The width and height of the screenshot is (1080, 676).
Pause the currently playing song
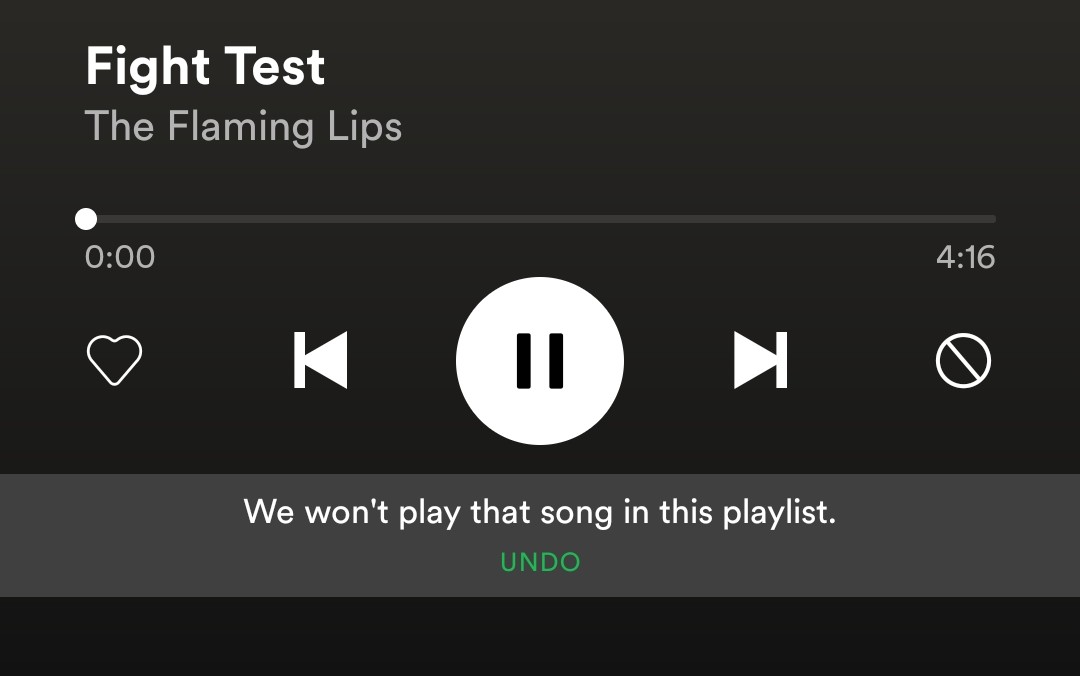pos(540,360)
